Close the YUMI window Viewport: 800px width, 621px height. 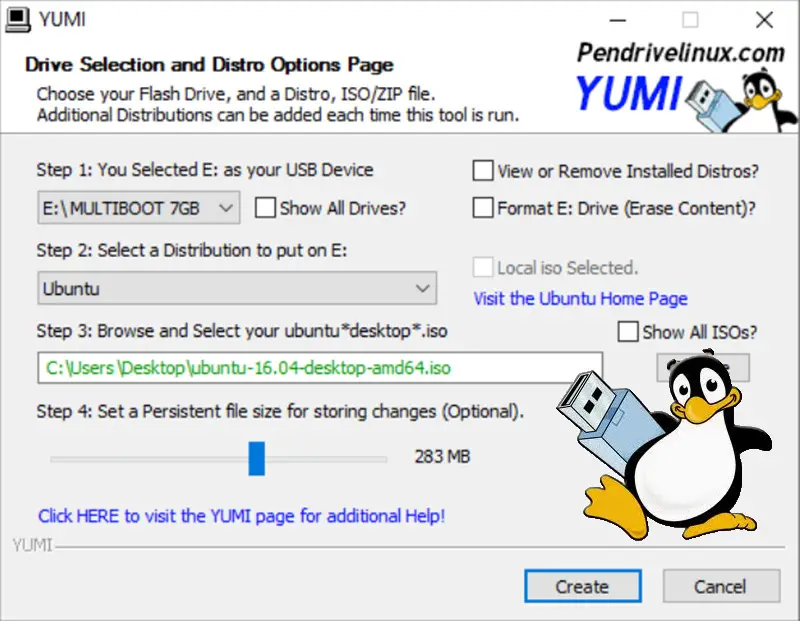764,20
